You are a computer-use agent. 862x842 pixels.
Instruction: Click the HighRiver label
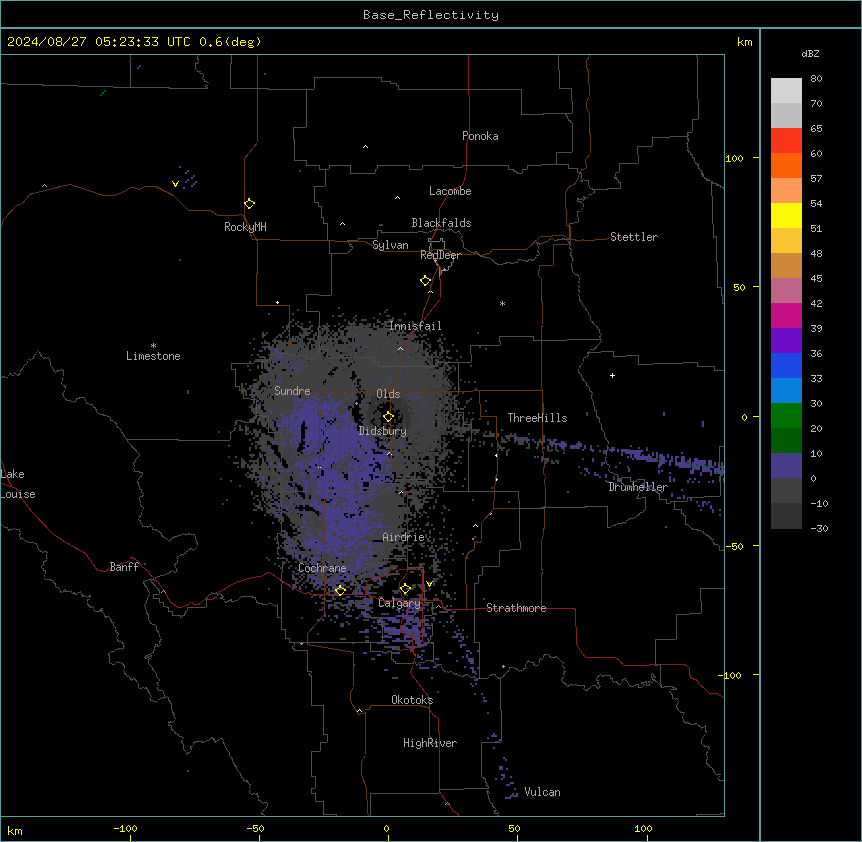[x=430, y=743]
